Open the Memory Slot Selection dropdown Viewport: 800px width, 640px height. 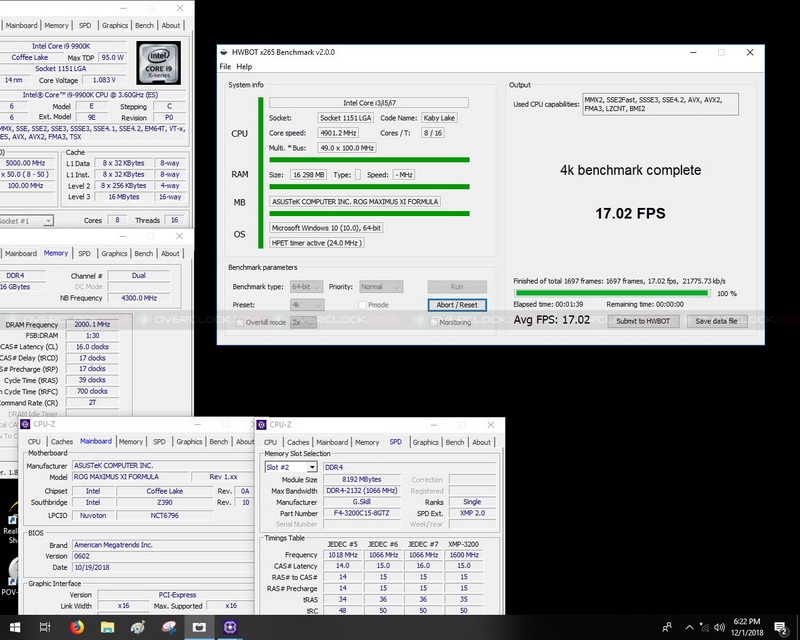click(291, 467)
